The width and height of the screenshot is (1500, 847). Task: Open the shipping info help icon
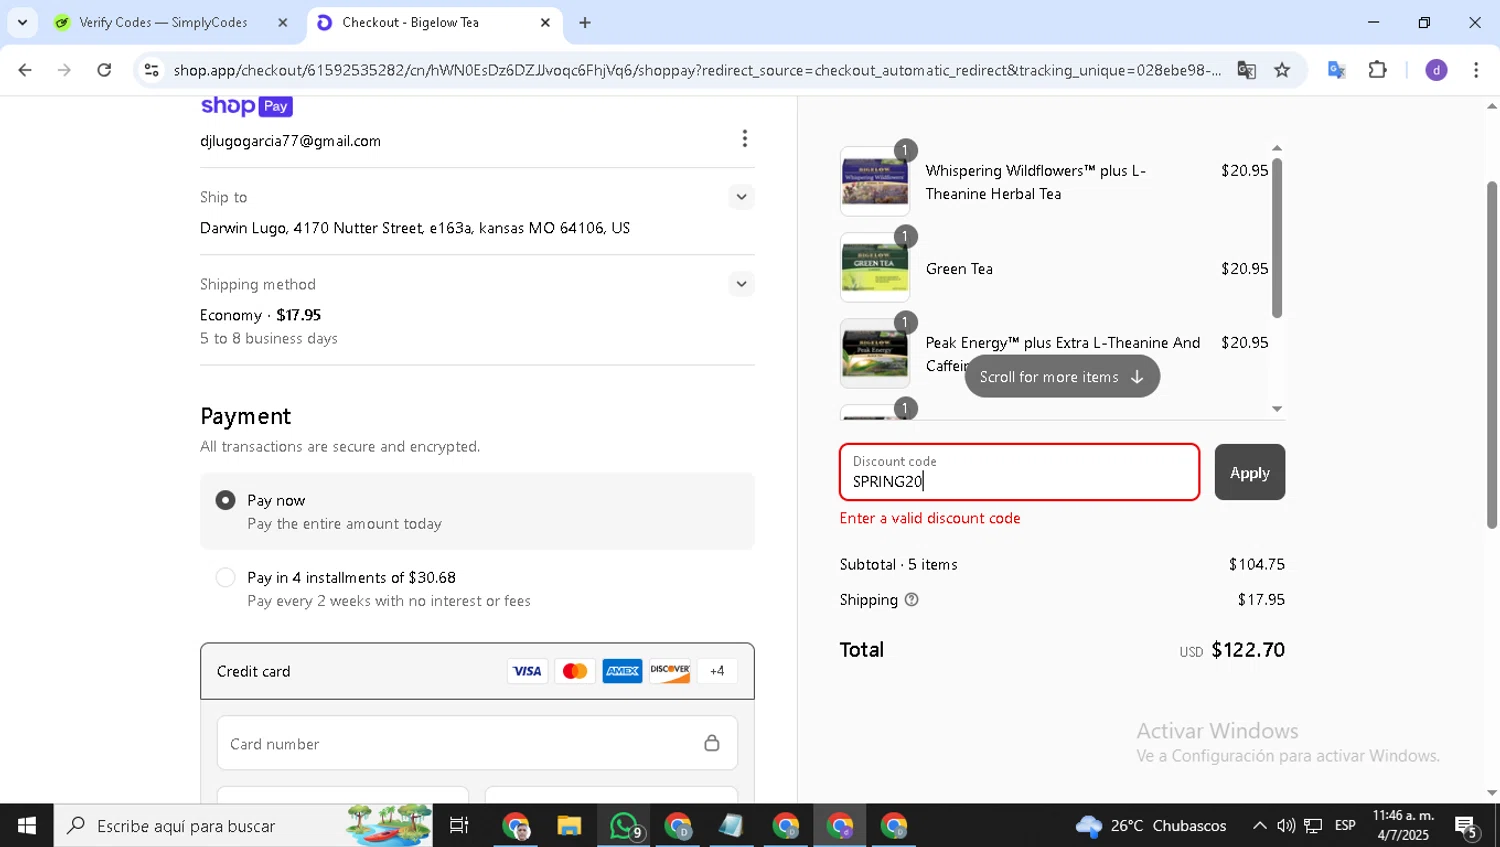[911, 600]
